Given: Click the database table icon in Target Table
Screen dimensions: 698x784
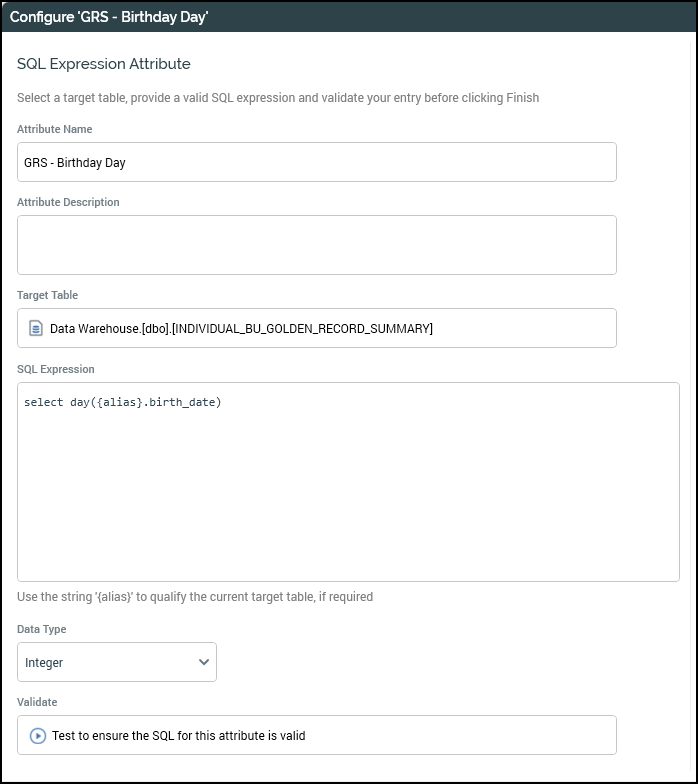Looking at the screenshot, I should (x=36, y=328).
